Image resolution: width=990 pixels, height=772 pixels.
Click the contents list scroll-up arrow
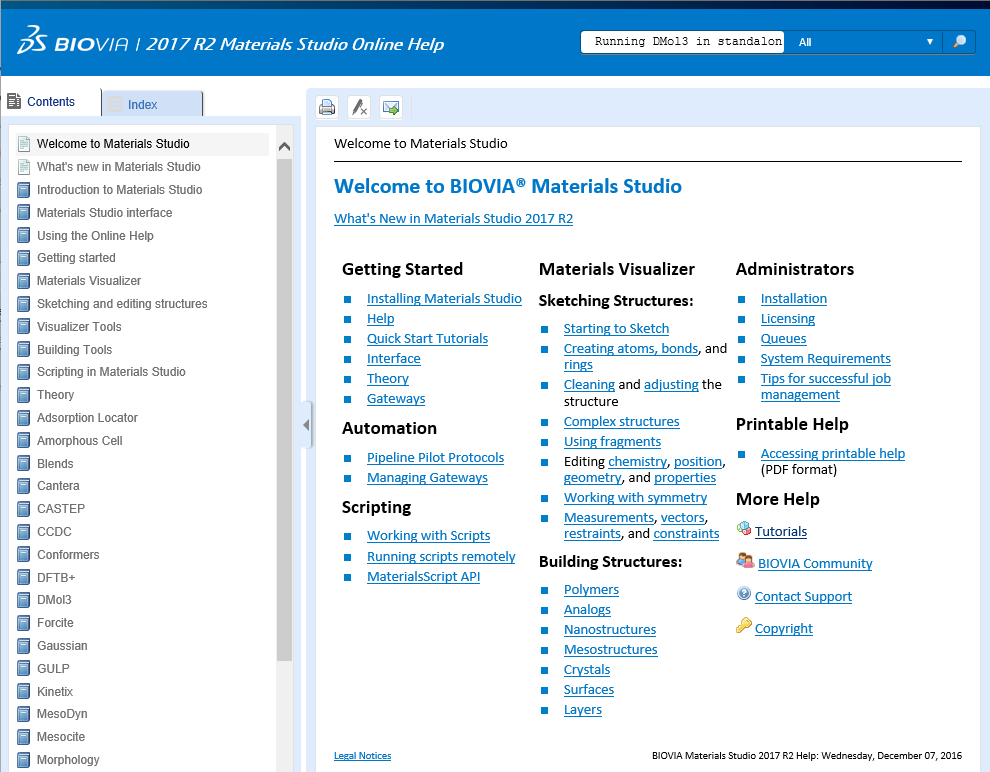[284, 147]
